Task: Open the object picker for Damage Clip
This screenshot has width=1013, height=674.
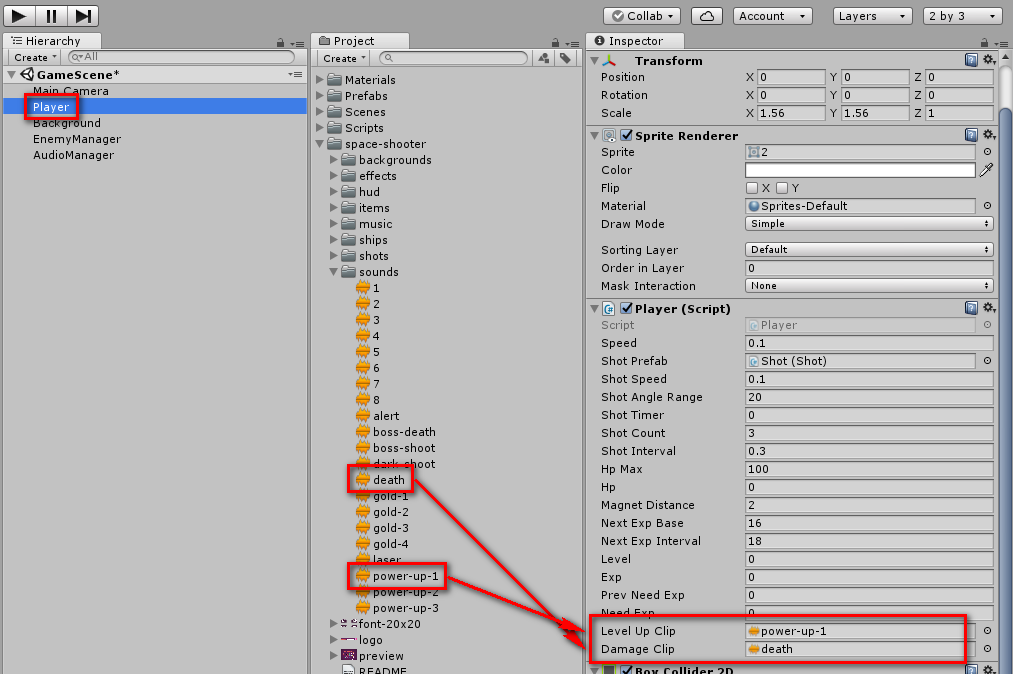Action: pos(988,649)
